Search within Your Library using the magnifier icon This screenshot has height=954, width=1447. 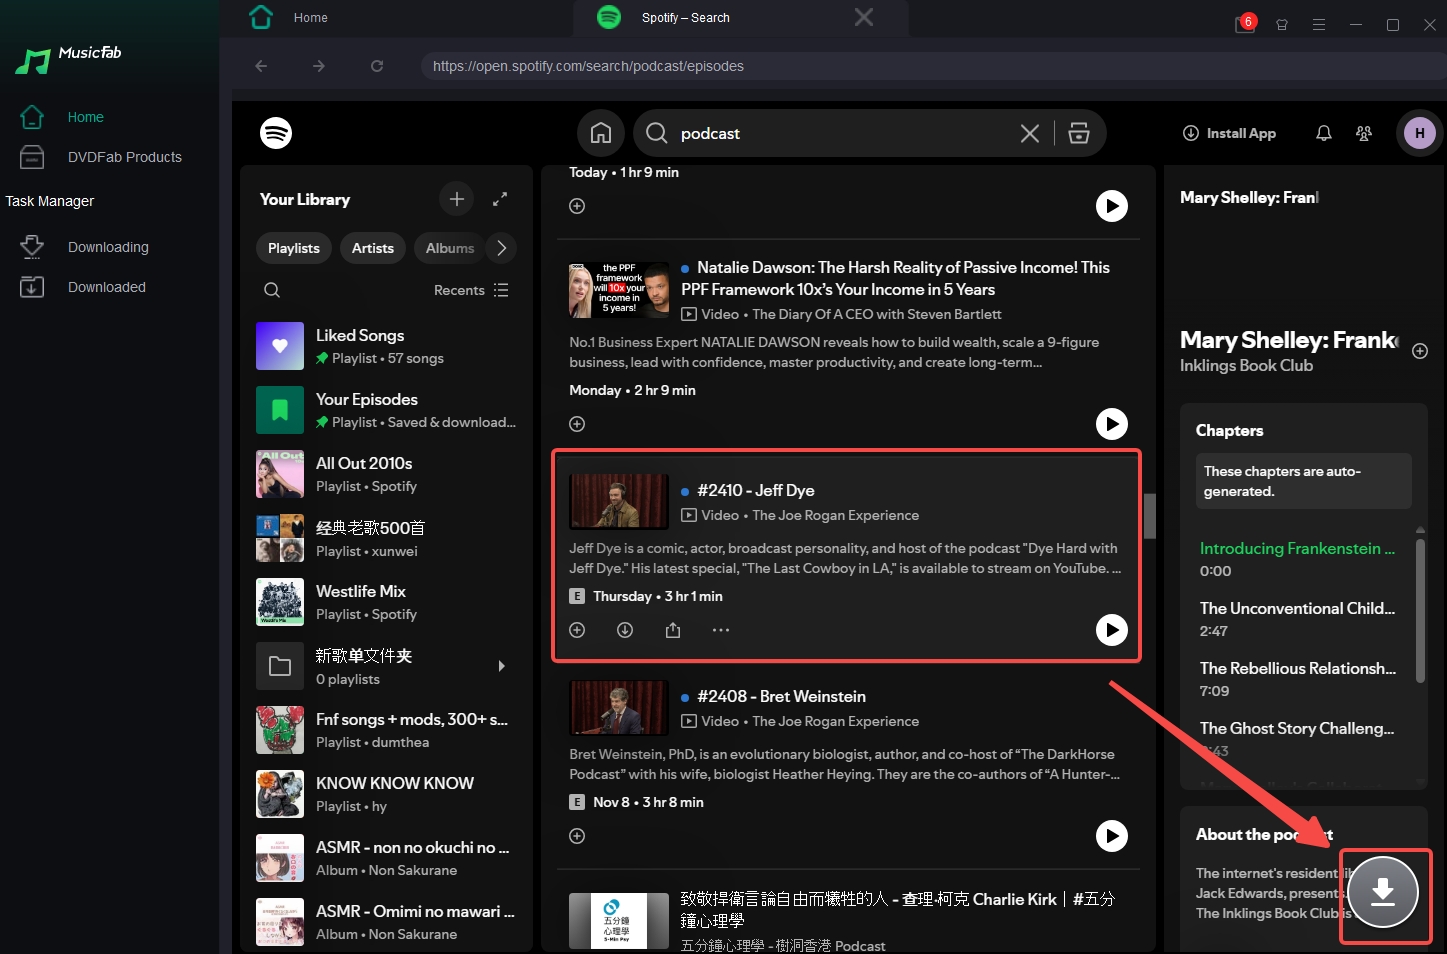coord(272,290)
